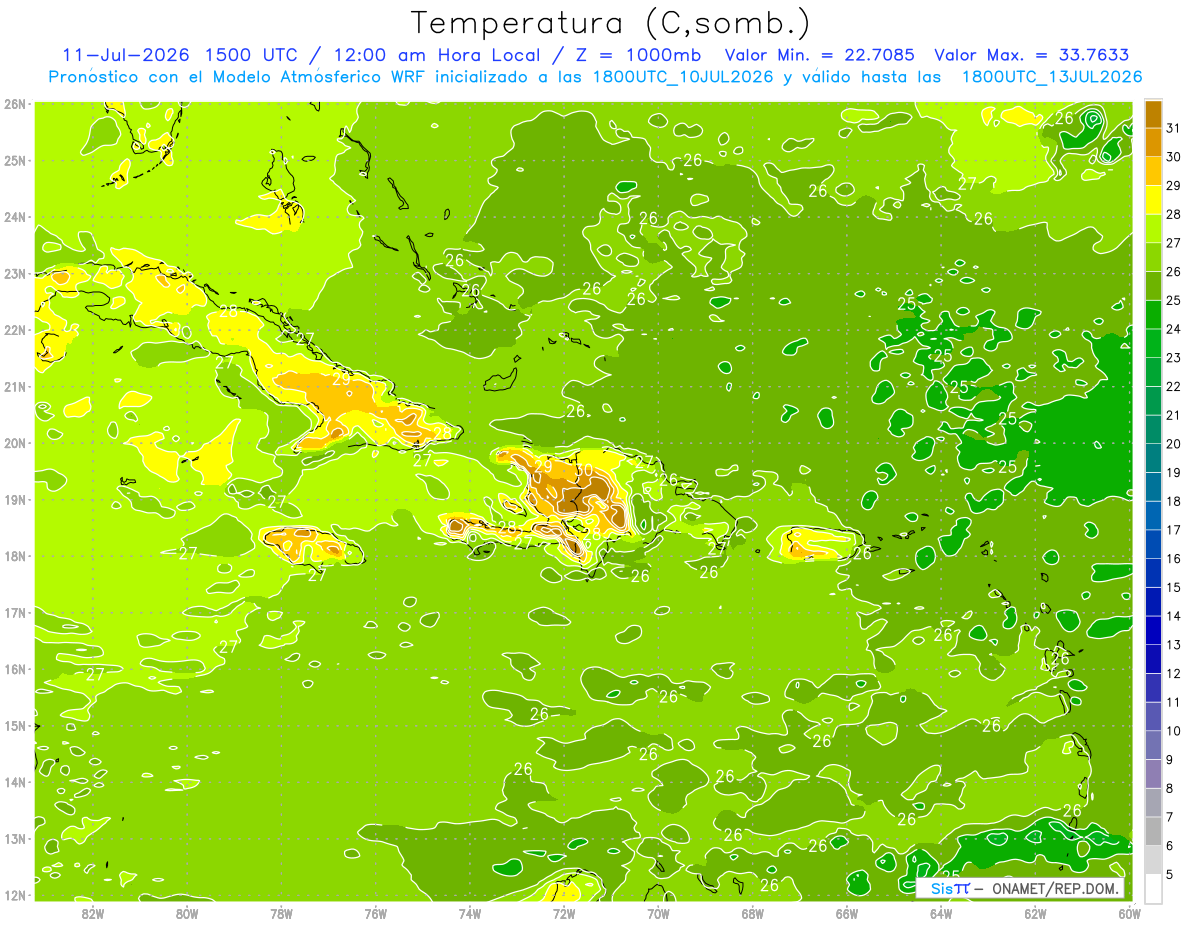Viewport: 1200px width, 927px height.
Task: Click the legend value 18
Action: [x=1173, y=501]
